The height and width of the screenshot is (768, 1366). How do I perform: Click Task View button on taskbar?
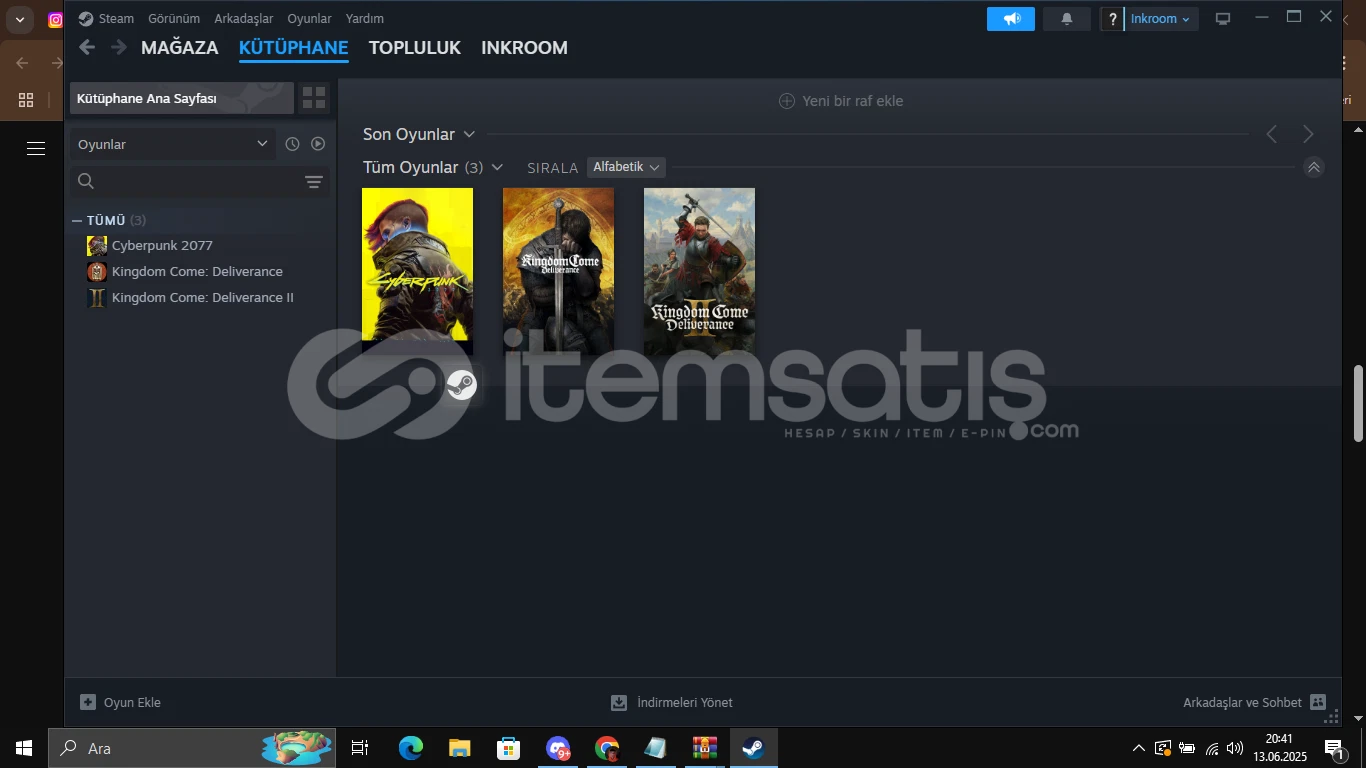(x=360, y=748)
